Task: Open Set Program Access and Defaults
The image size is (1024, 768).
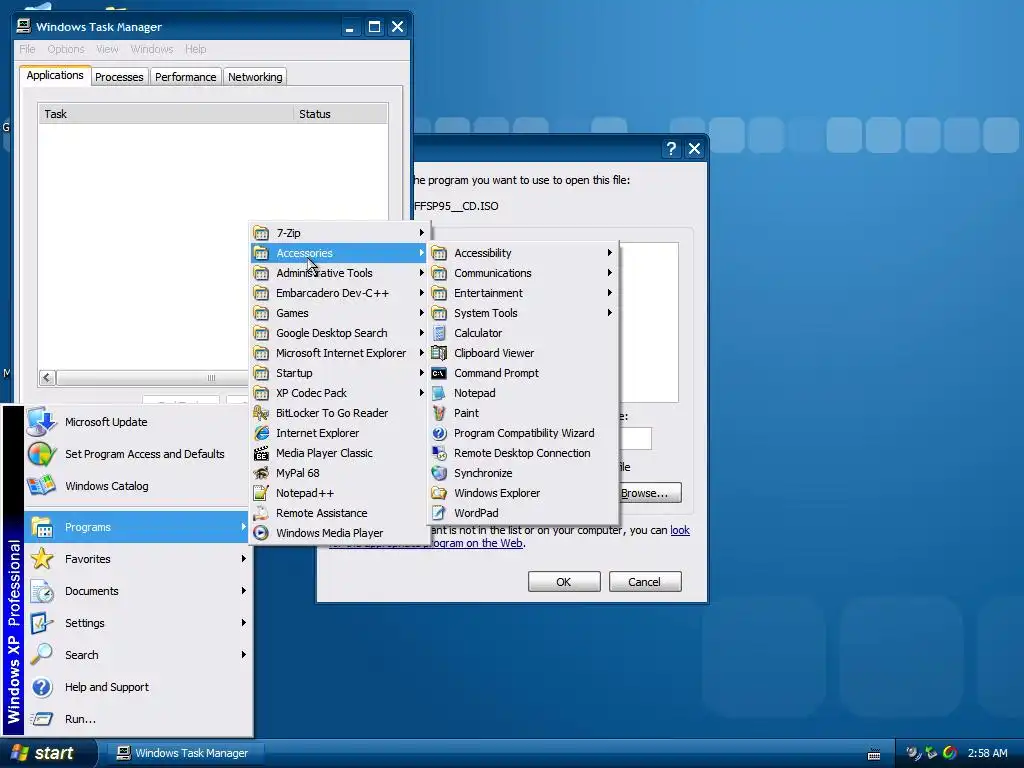Action: [138, 454]
